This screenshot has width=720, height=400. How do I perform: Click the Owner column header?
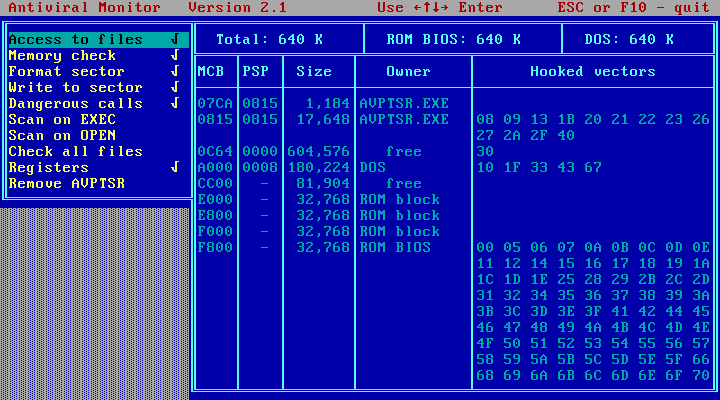coord(408,72)
